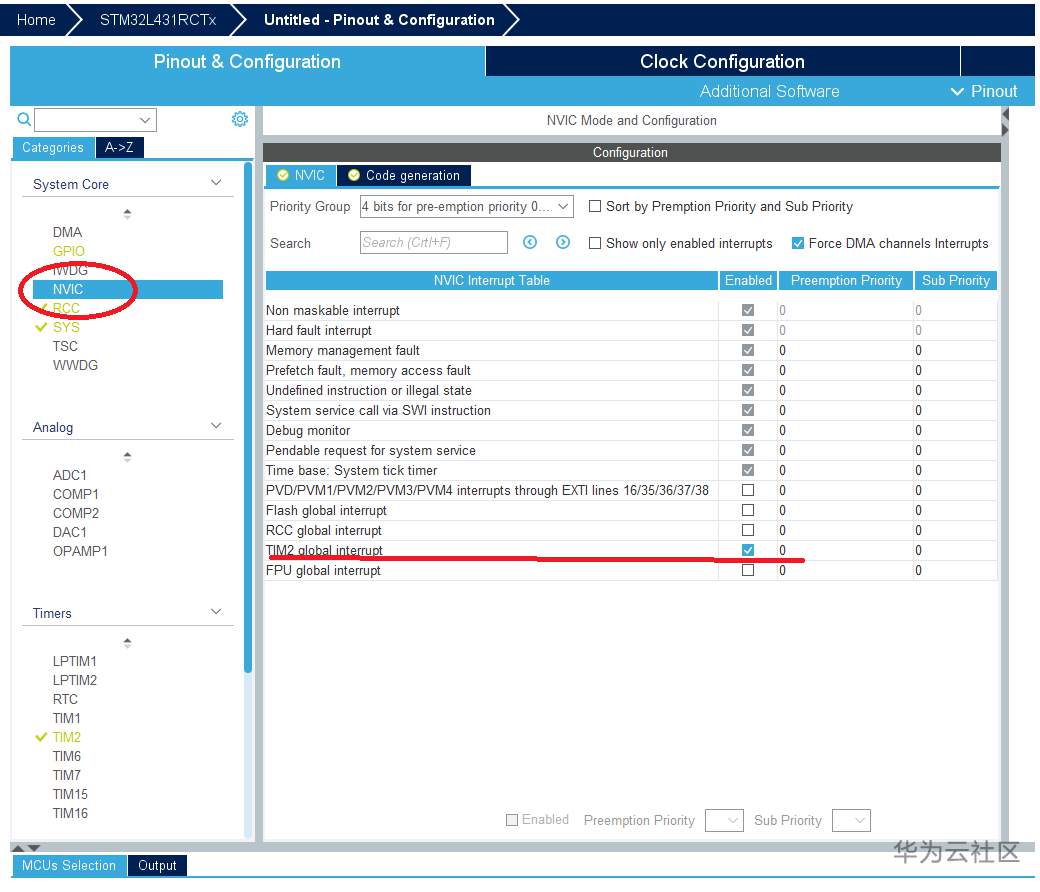Select DMA in System Core list
Image resolution: width=1040 pixels, height=892 pixels.
(x=68, y=232)
